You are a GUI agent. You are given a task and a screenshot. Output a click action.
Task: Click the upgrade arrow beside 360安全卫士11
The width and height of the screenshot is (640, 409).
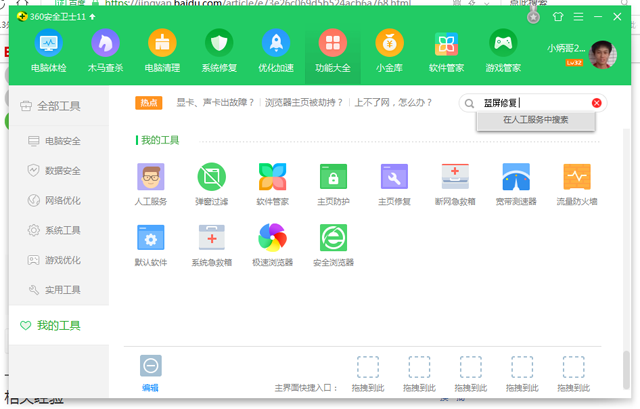[92, 17]
